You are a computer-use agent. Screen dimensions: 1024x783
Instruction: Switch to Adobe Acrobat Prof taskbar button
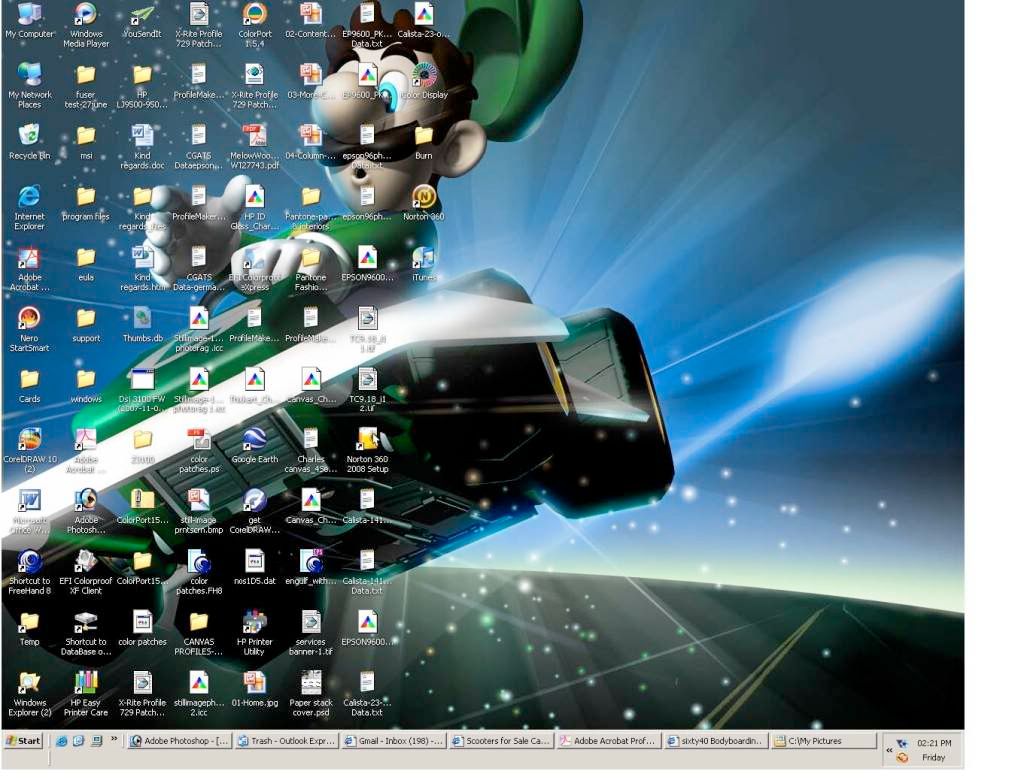[609, 741]
